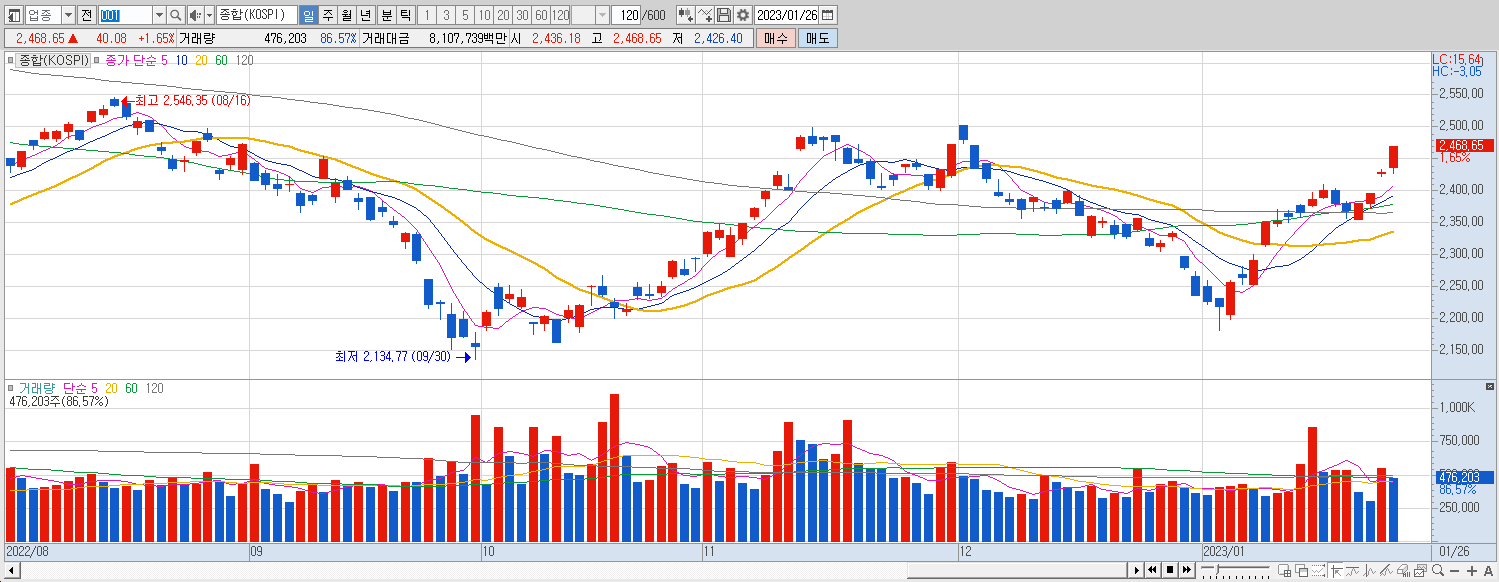This screenshot has height=582, width=1499.
Task: Click the date field 2023/01/26
Action: (788, 15)
